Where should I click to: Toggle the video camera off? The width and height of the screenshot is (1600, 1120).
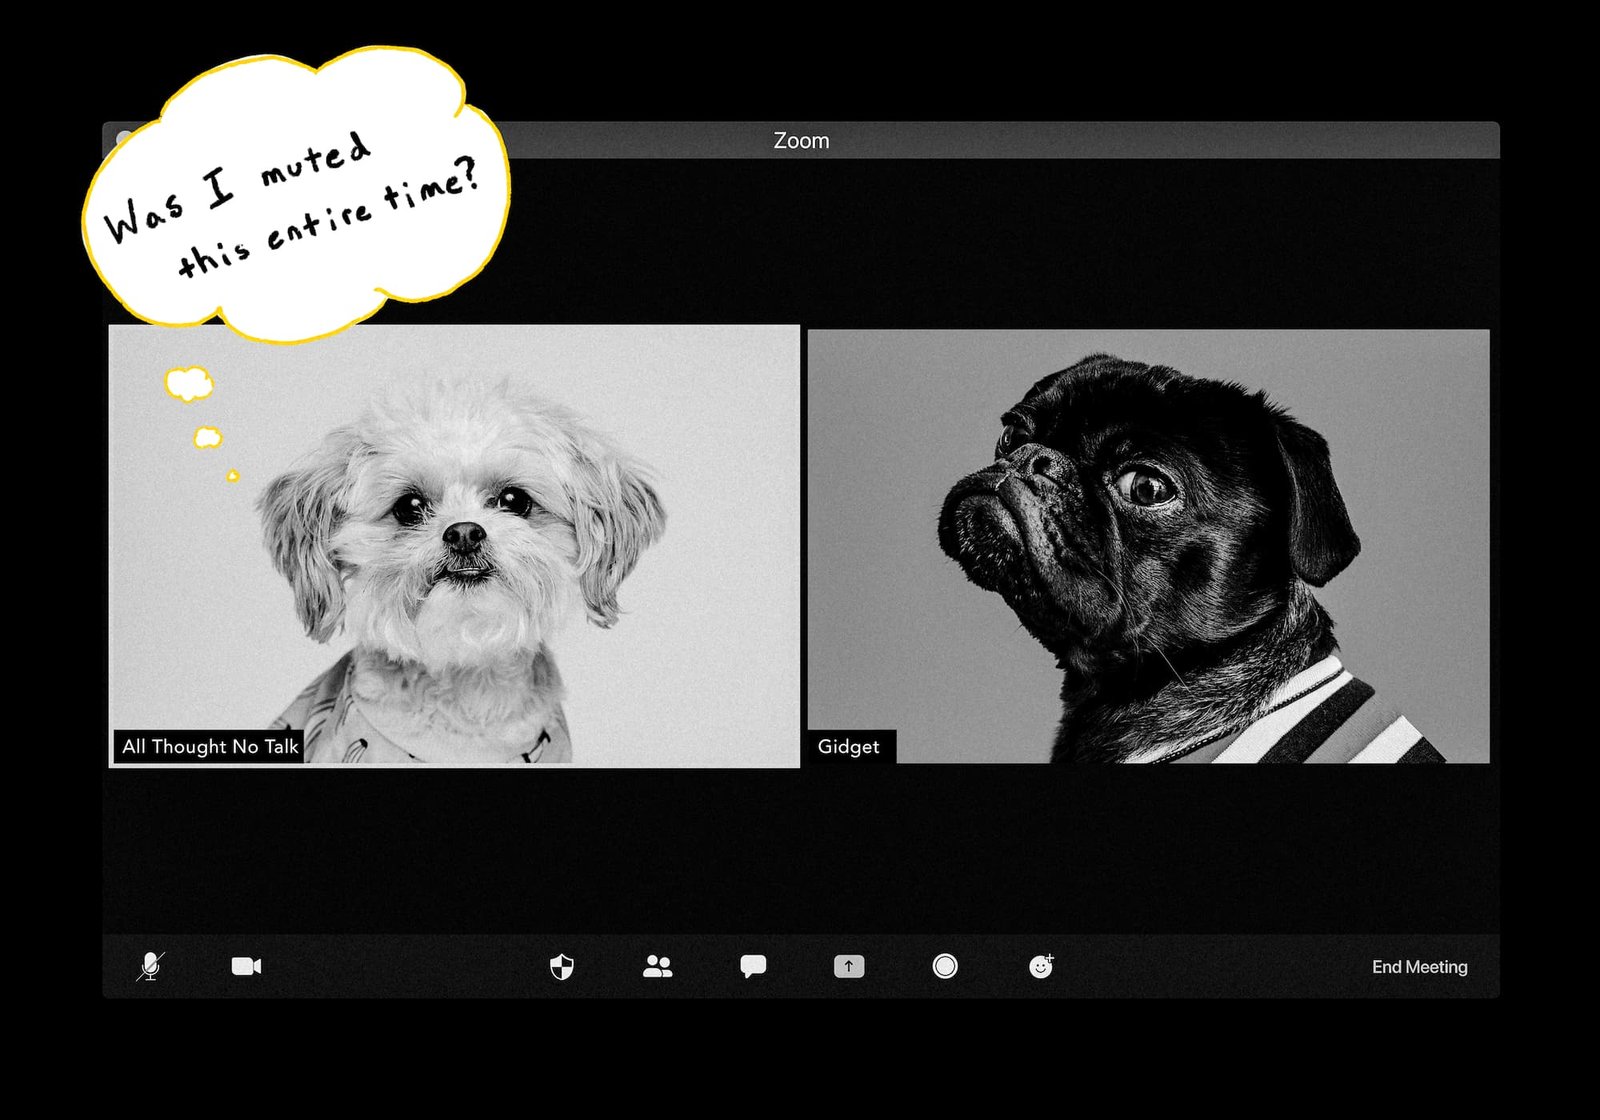click(246, 966)
